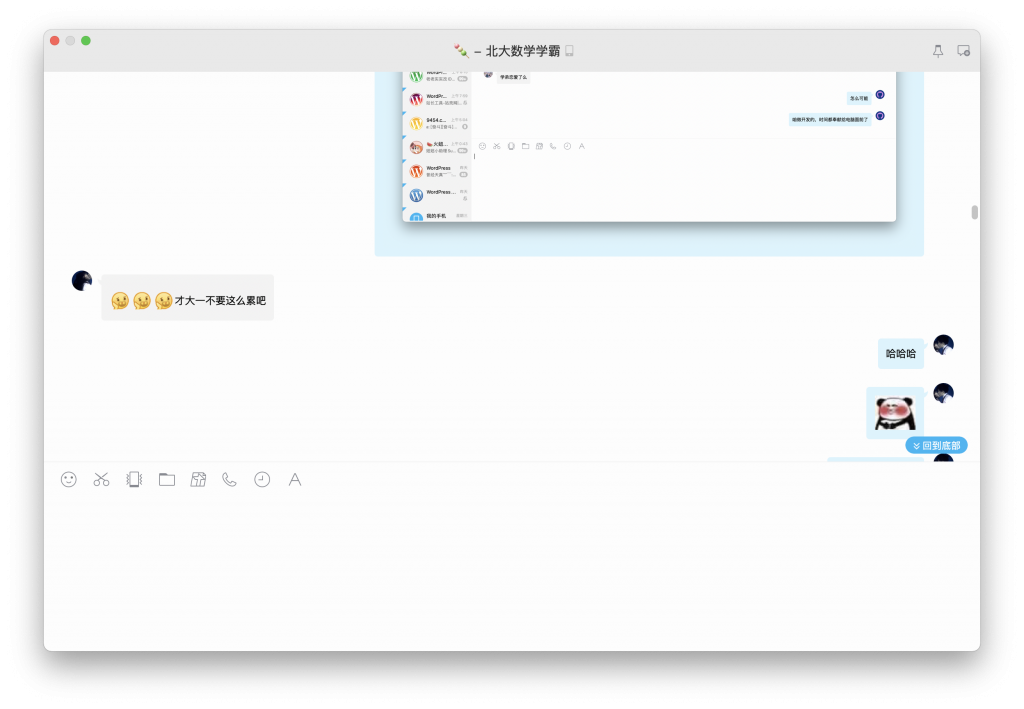Screen dimensions: 1024x709
Task: Select the screenshot scissors tool
Action: [x=100, y=480]
